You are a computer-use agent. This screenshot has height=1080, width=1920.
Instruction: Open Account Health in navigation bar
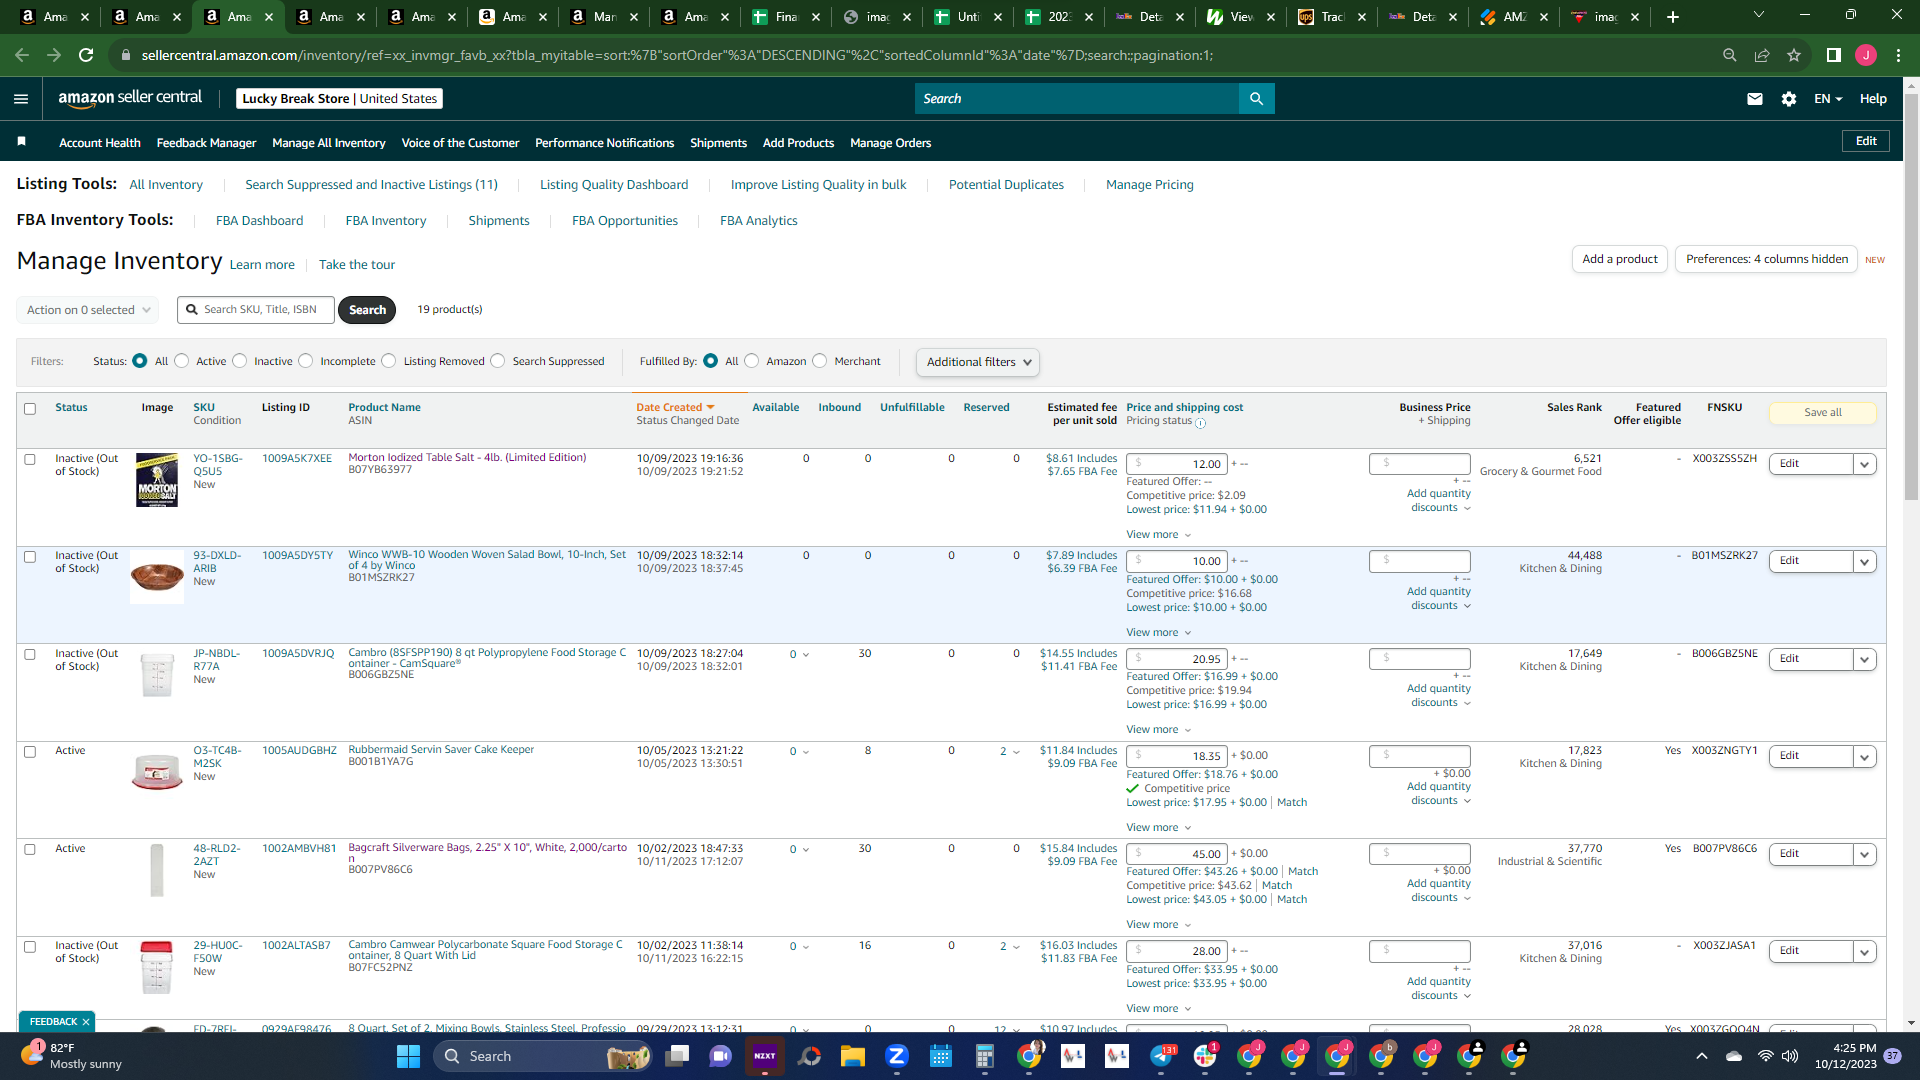[x=100, y=143]
